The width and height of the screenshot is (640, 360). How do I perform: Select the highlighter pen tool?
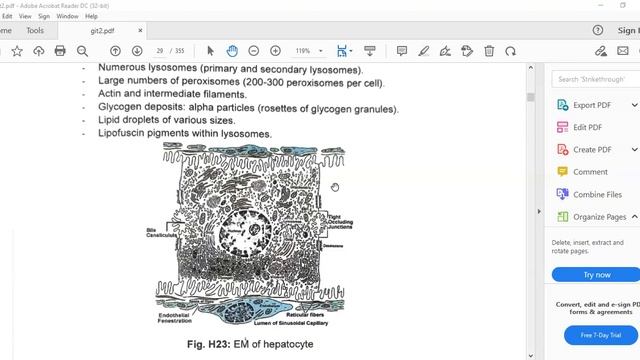pyautogui.click(x=424, y=51)
